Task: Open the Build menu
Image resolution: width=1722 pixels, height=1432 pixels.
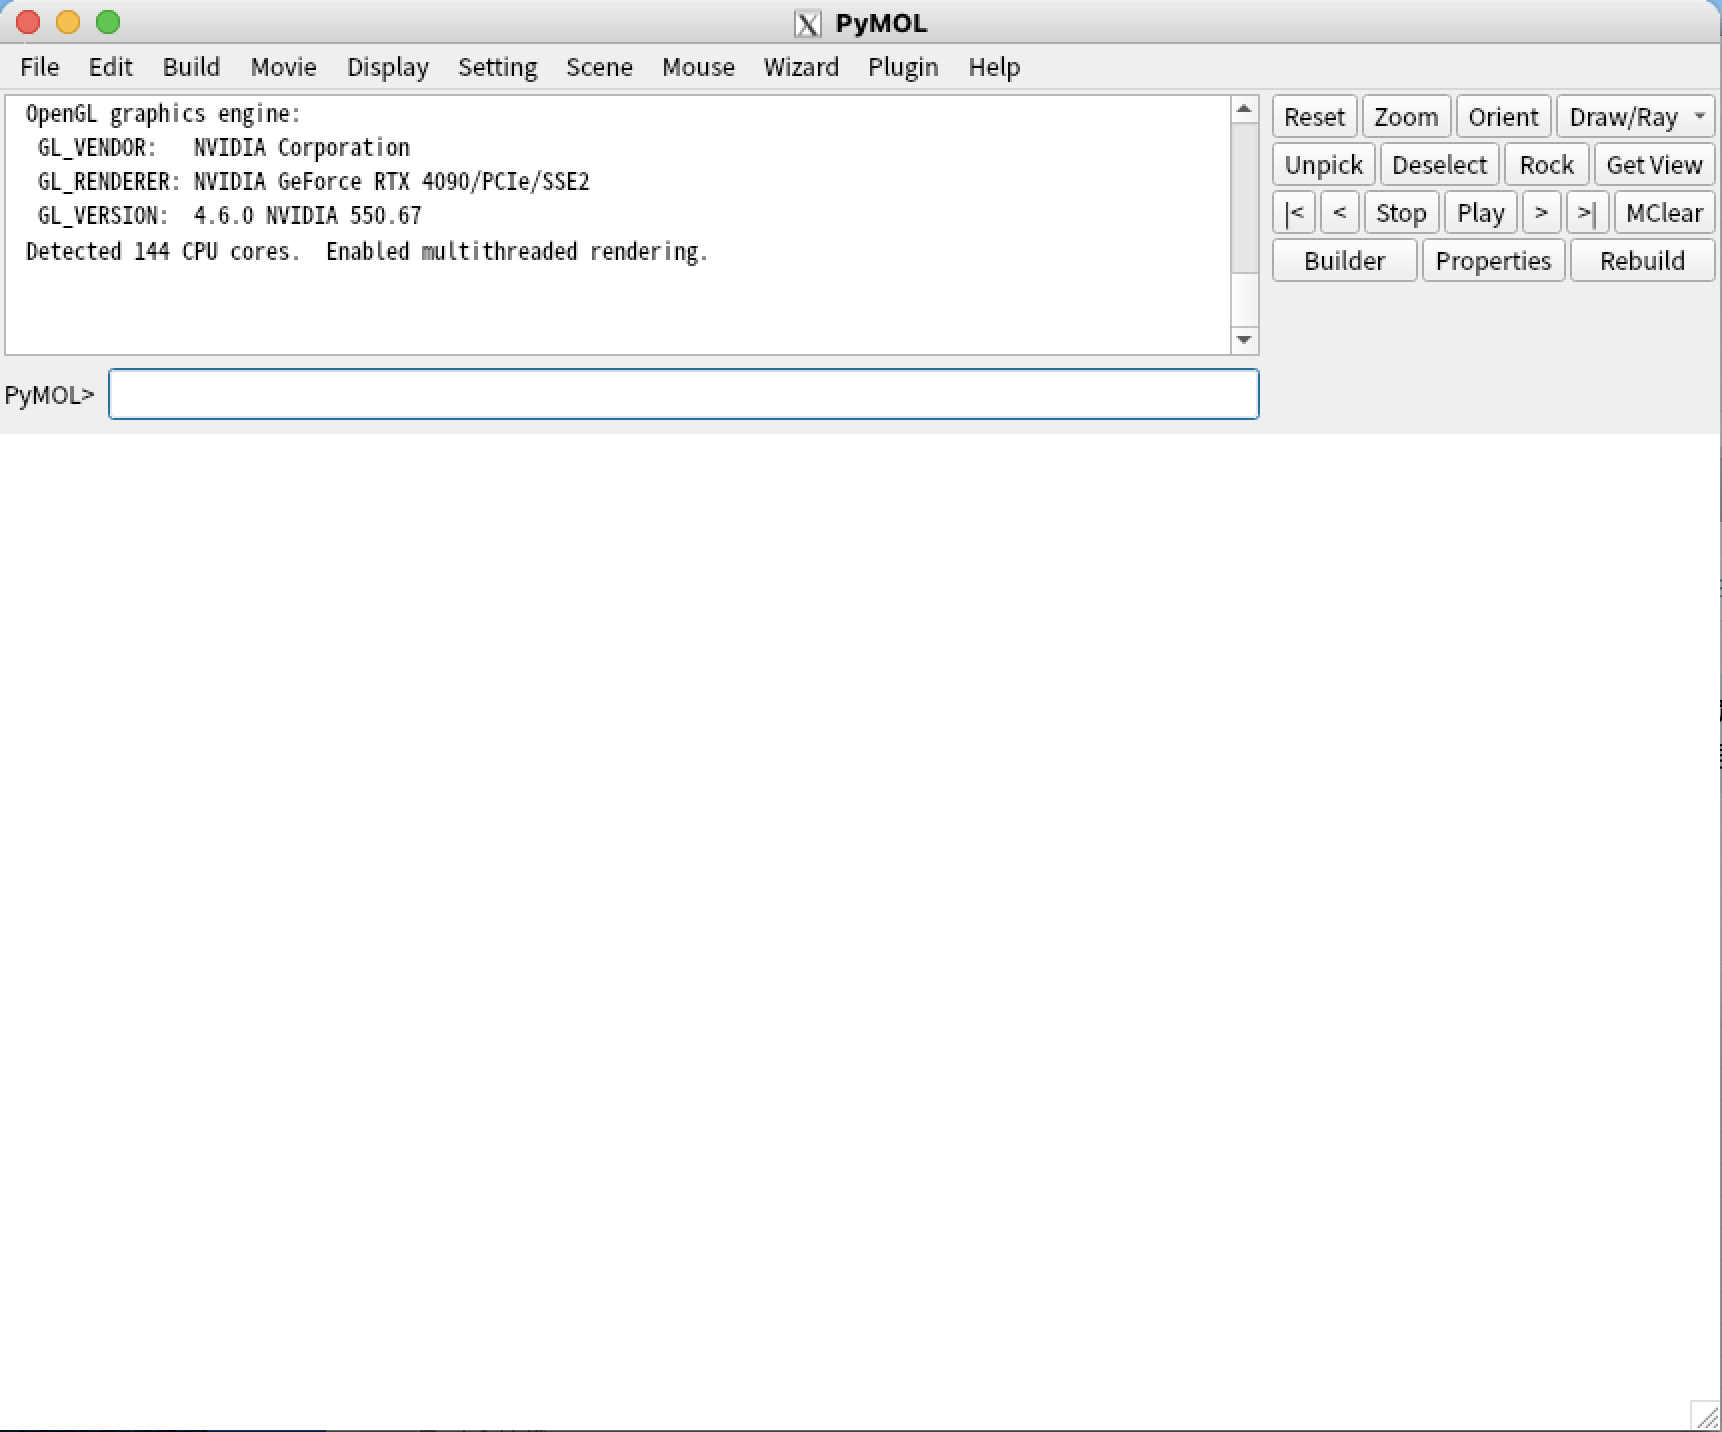Action: point(191,67)
